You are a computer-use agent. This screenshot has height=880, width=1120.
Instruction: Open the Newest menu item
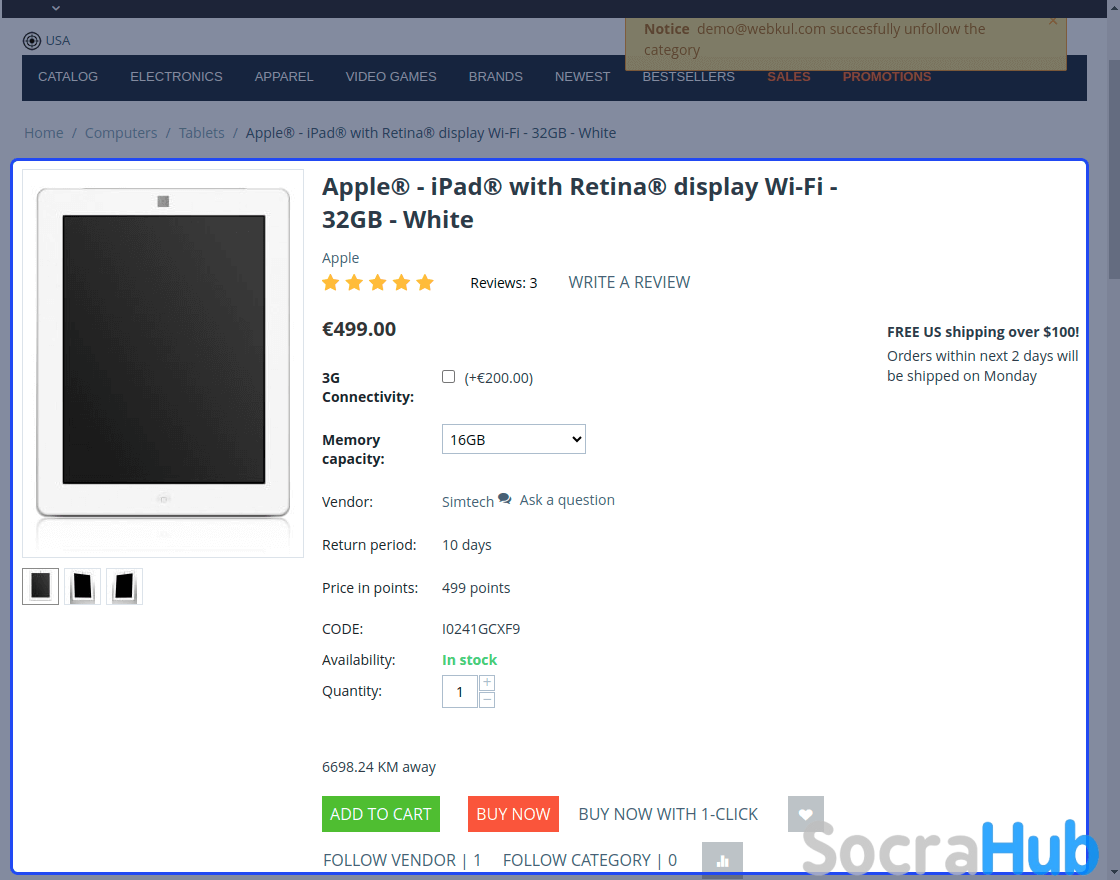click(582, 76)
